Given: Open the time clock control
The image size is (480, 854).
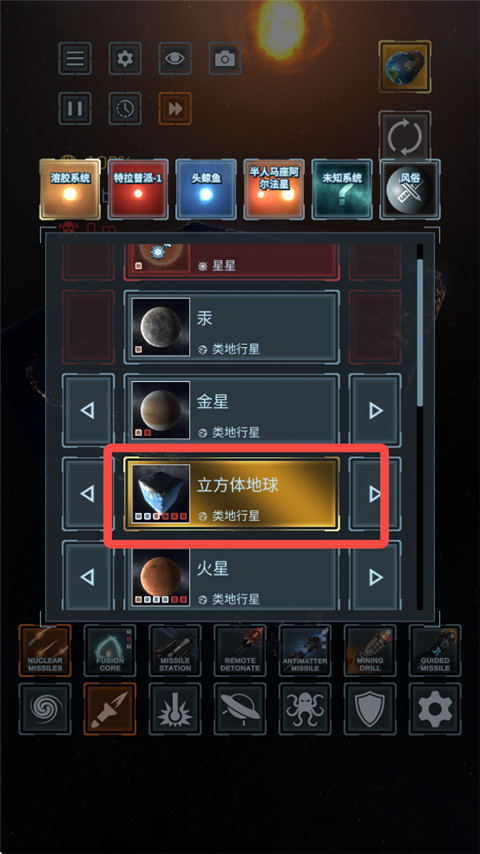Looking at the screenshot, I should click(125, 108).
